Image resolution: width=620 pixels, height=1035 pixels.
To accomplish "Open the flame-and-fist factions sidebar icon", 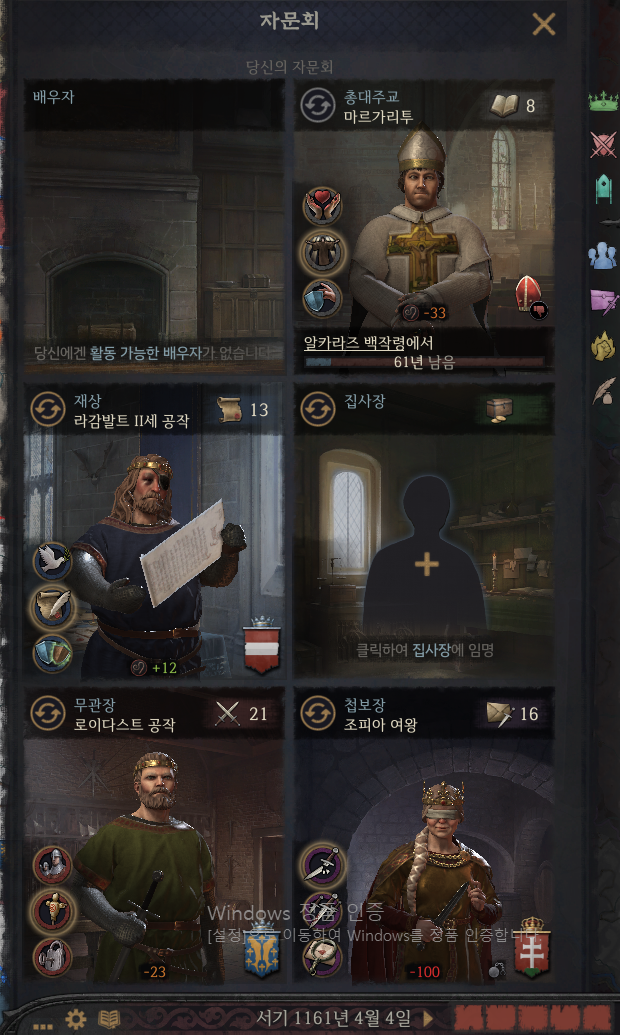I will click(x=602, y=347).
